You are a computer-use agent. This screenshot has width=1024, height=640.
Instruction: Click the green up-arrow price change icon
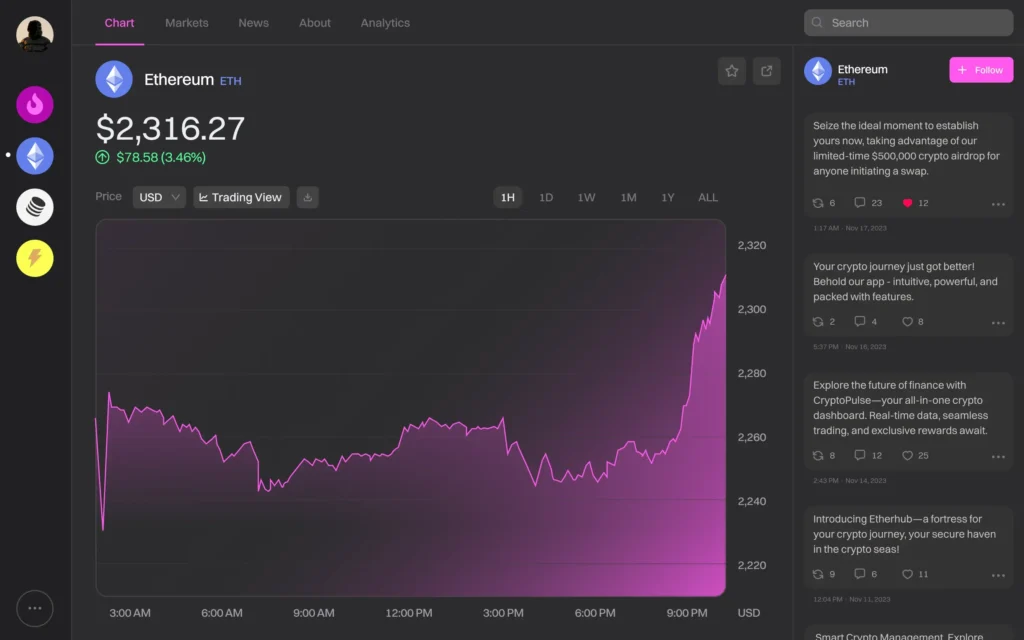point(103,157)
